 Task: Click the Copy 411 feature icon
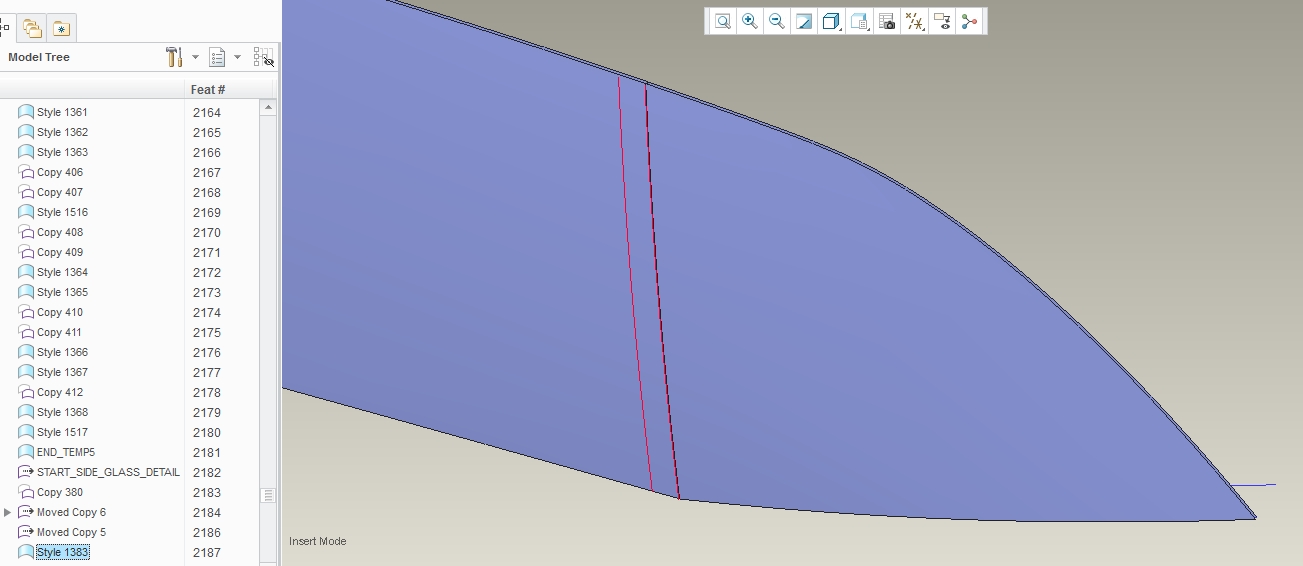[x=26, y=332]
